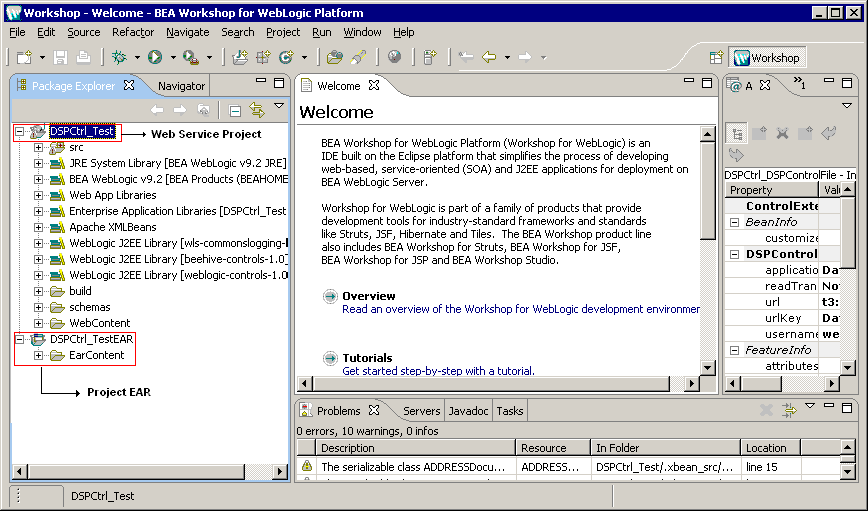Switch to the Servers tab
Viewport: 868px width, 511px height.
point(421,411)
